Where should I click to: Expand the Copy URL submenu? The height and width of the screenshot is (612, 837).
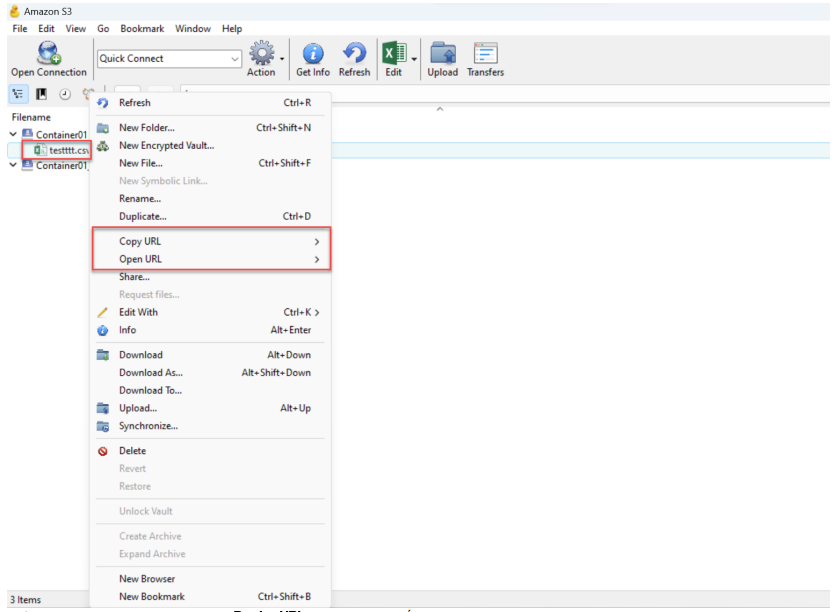point(210,241)
